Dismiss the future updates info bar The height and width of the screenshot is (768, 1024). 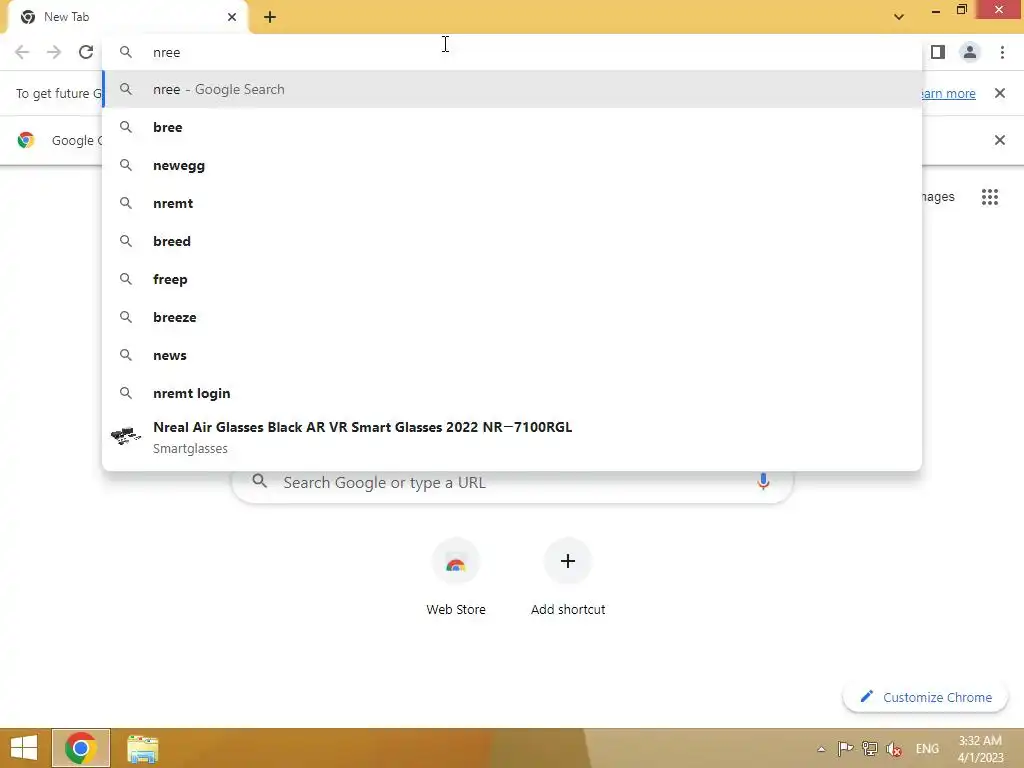coord(999,93)
